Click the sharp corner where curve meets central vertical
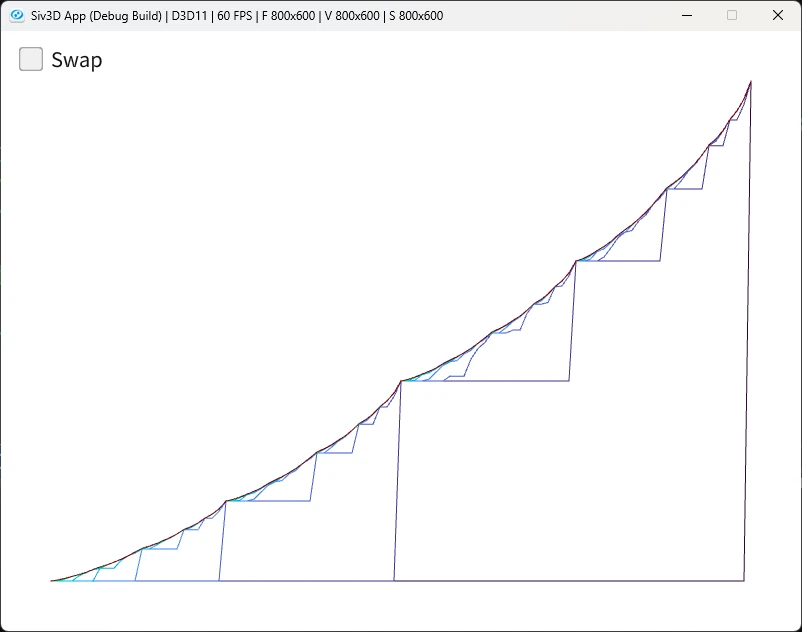 401,381
